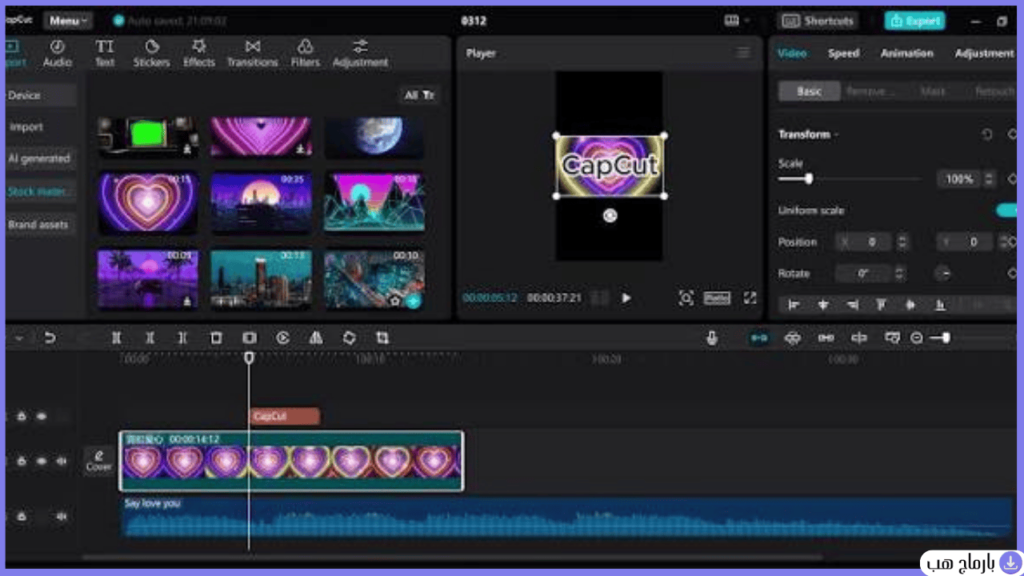Open the Brand assets section
Screen dimensions: 1024x576
tap(39, 225)
